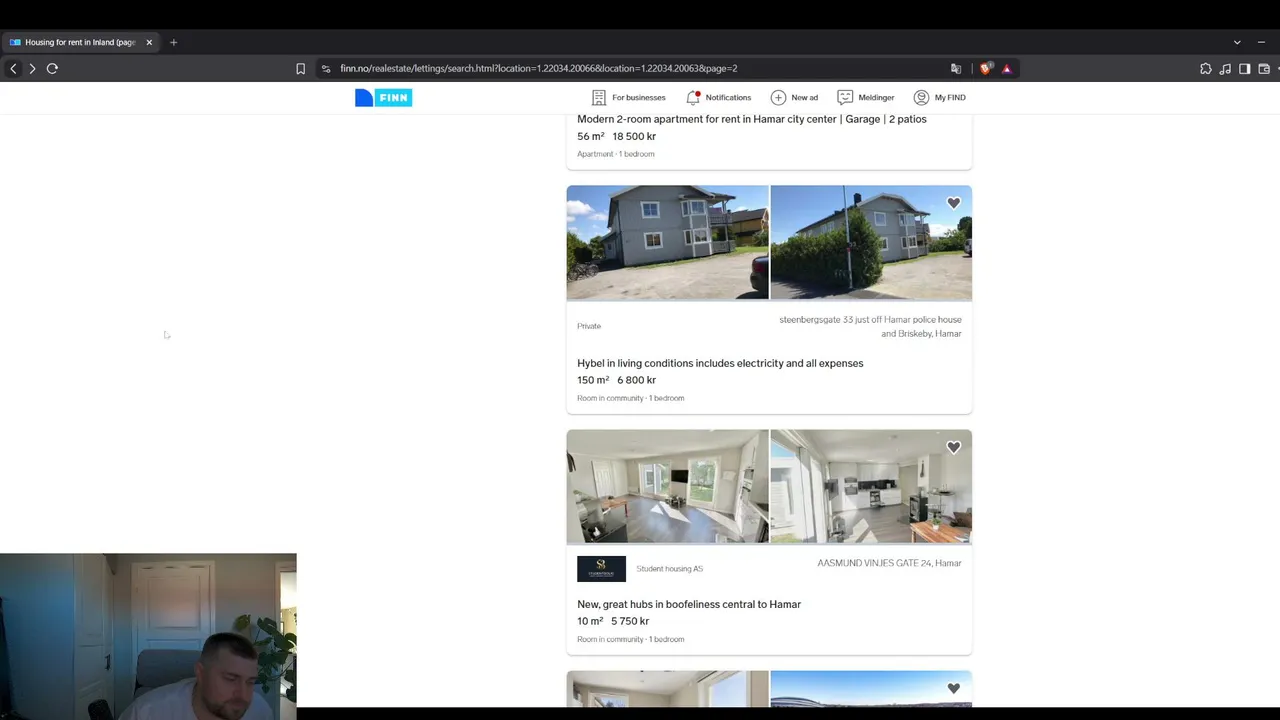Open a new browser tab
1280x720 pixels.
click(173, 42)
